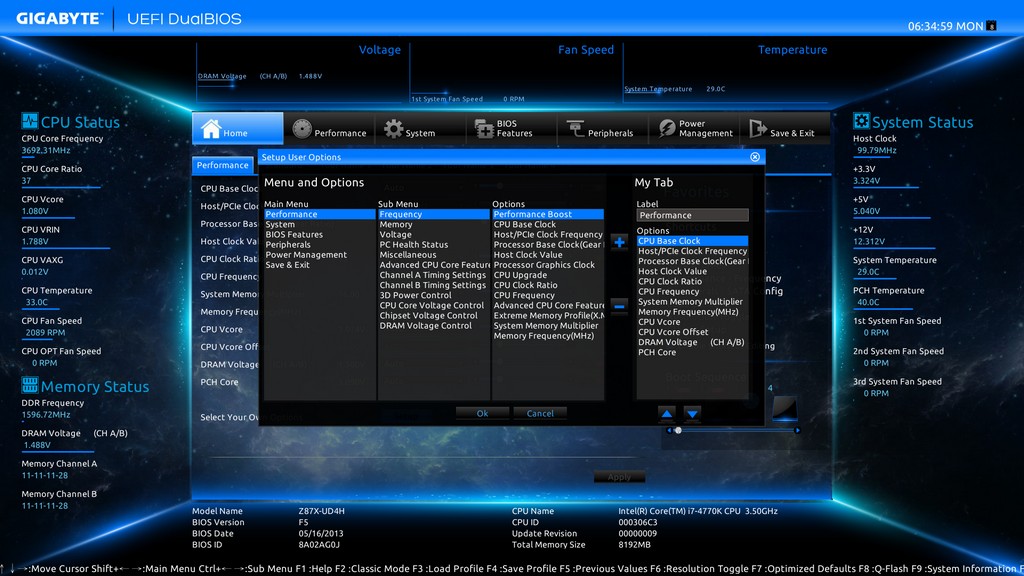
Task: Click the slider handle below My Tab
Action: (678, 430)
